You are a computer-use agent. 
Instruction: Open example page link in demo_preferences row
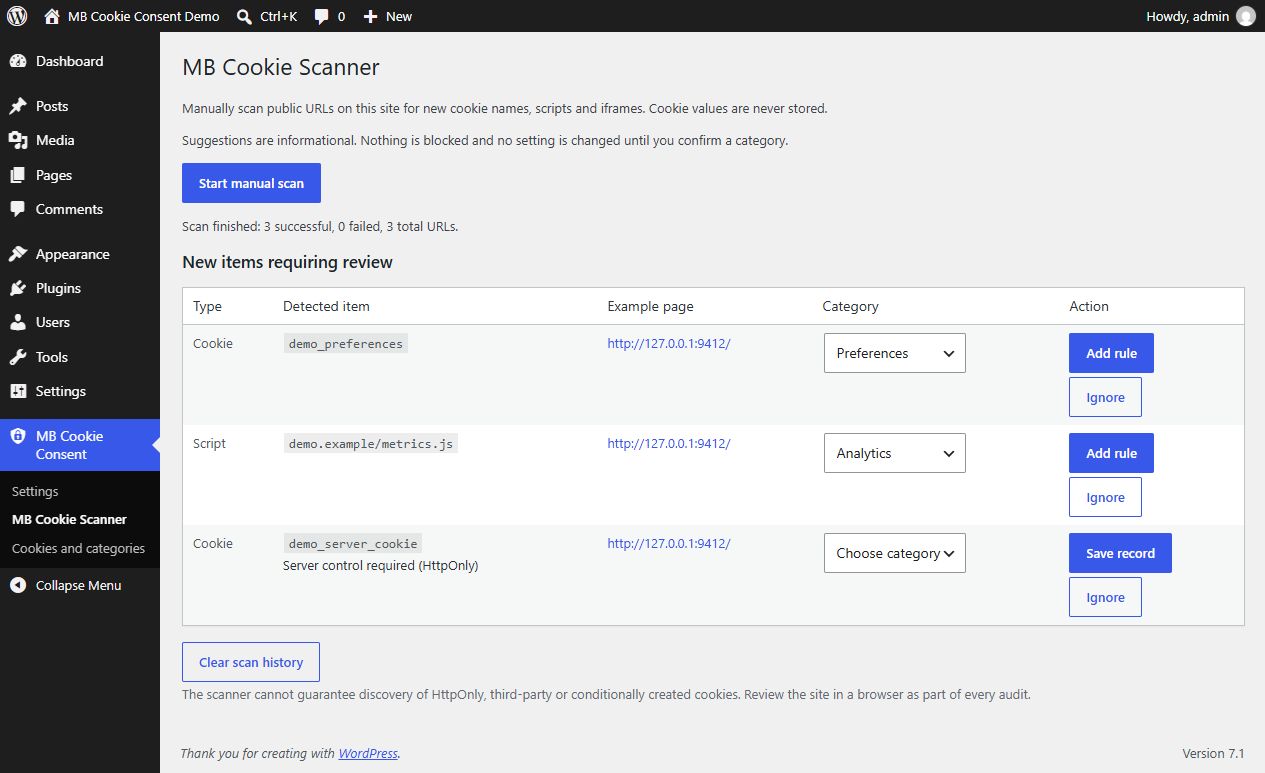pyautogui.click(x=669, y=343)
